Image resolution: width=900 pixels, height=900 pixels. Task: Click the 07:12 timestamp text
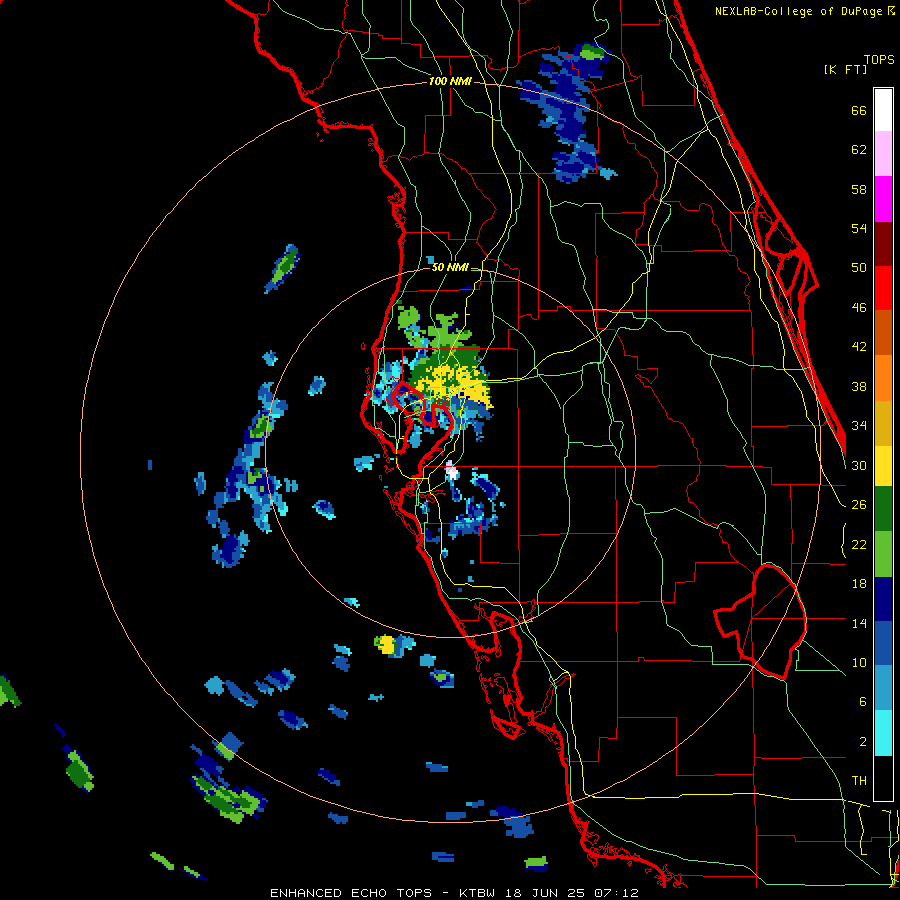616,893
